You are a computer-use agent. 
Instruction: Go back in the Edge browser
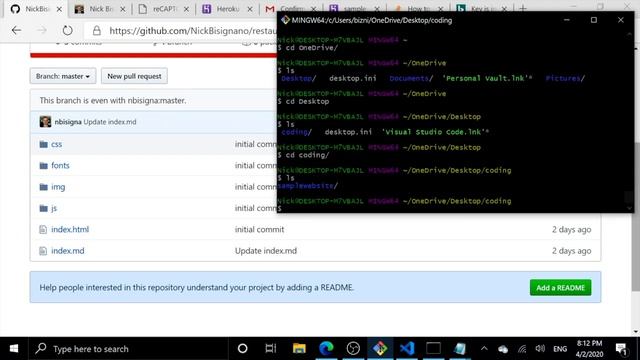[x=16, y=30]
